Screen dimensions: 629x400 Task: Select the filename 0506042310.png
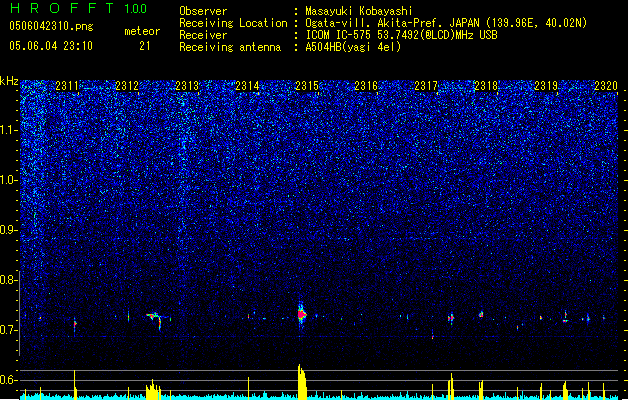pos(51,26)
